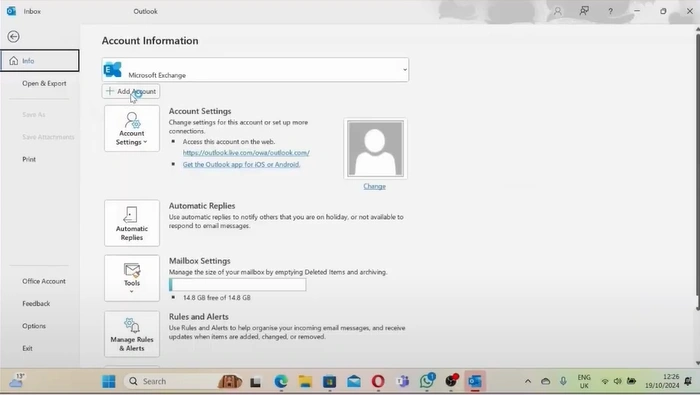The width and height of the screenshot is (700, 395).
Task: Open Office Account page
Action: click(x=44, y=281)
